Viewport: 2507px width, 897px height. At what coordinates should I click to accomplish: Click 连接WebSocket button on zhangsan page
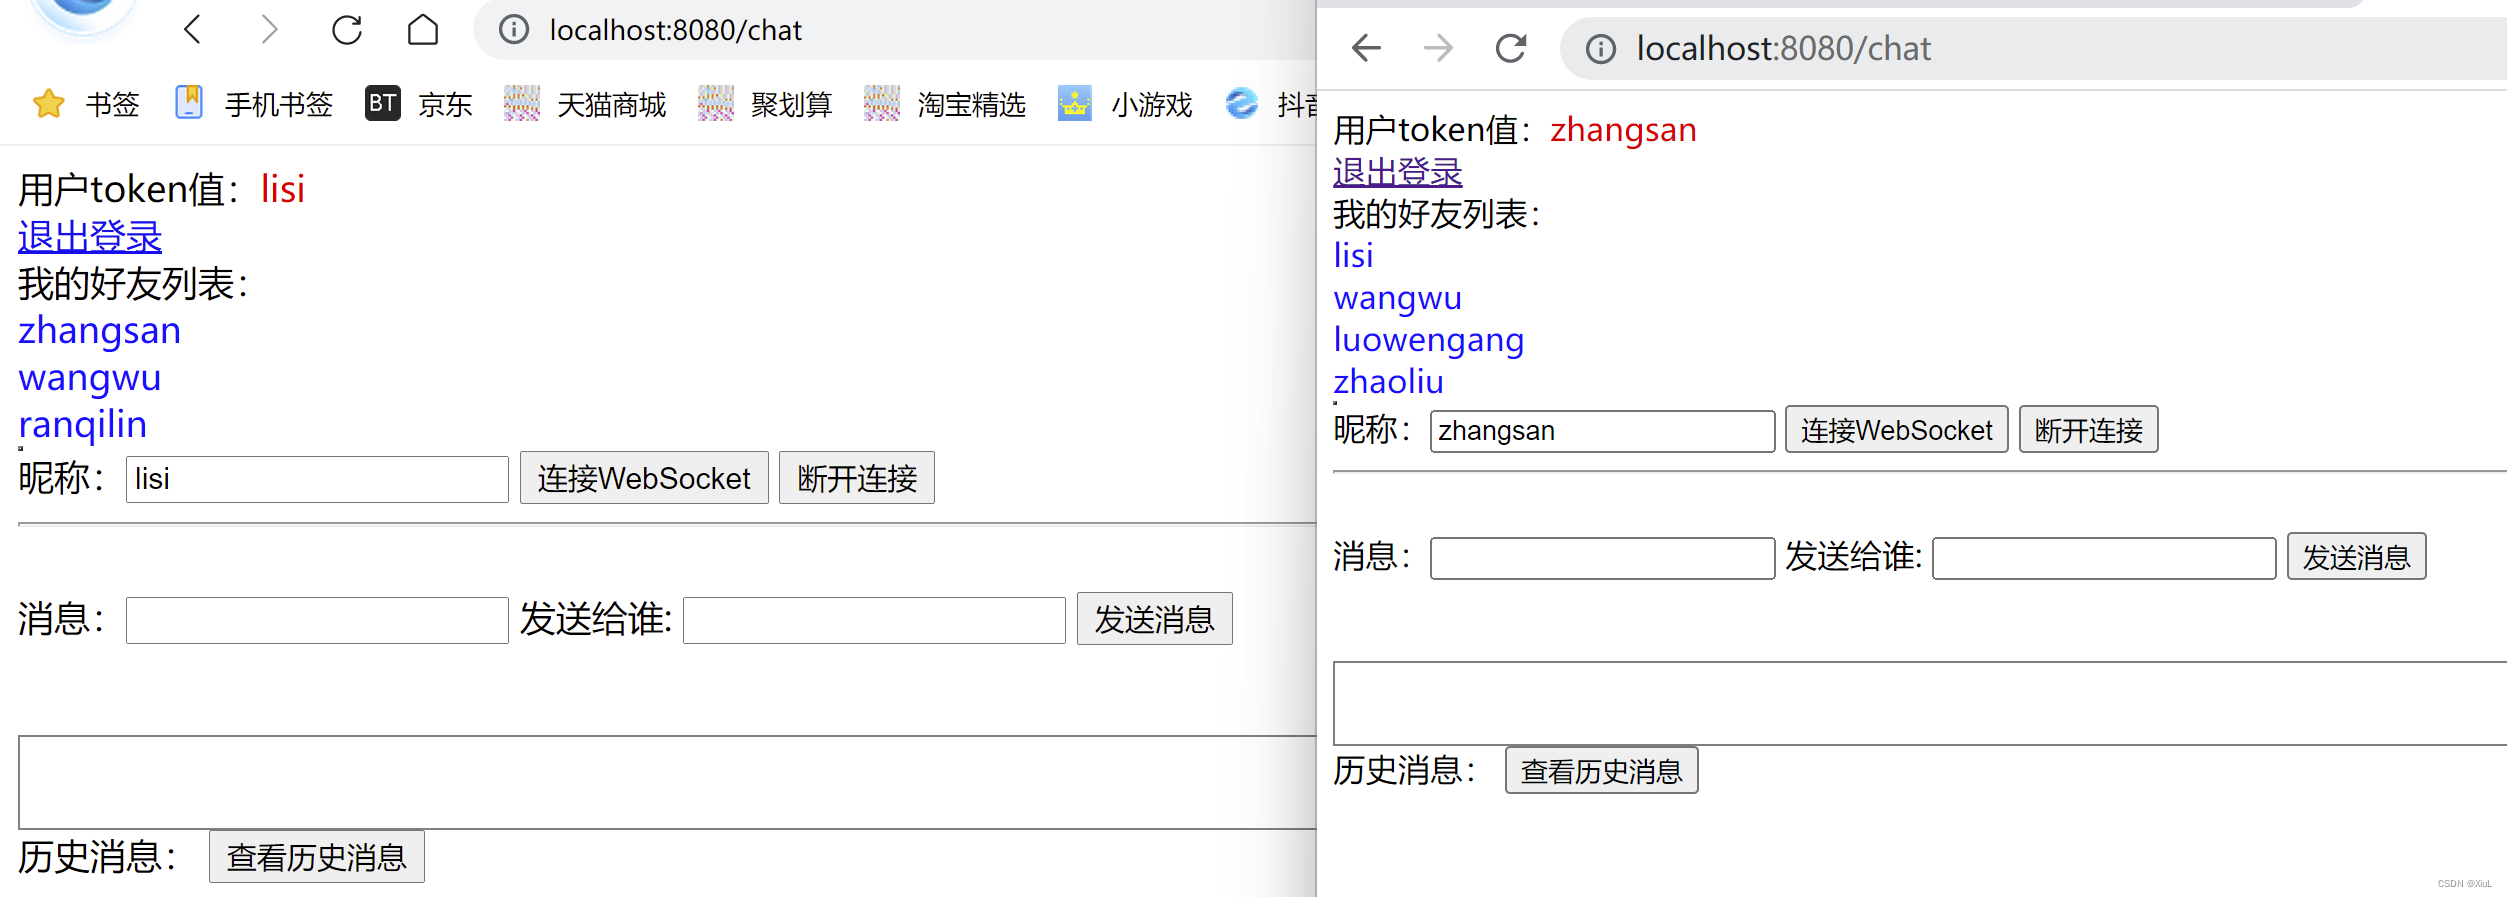(1897, 430)
